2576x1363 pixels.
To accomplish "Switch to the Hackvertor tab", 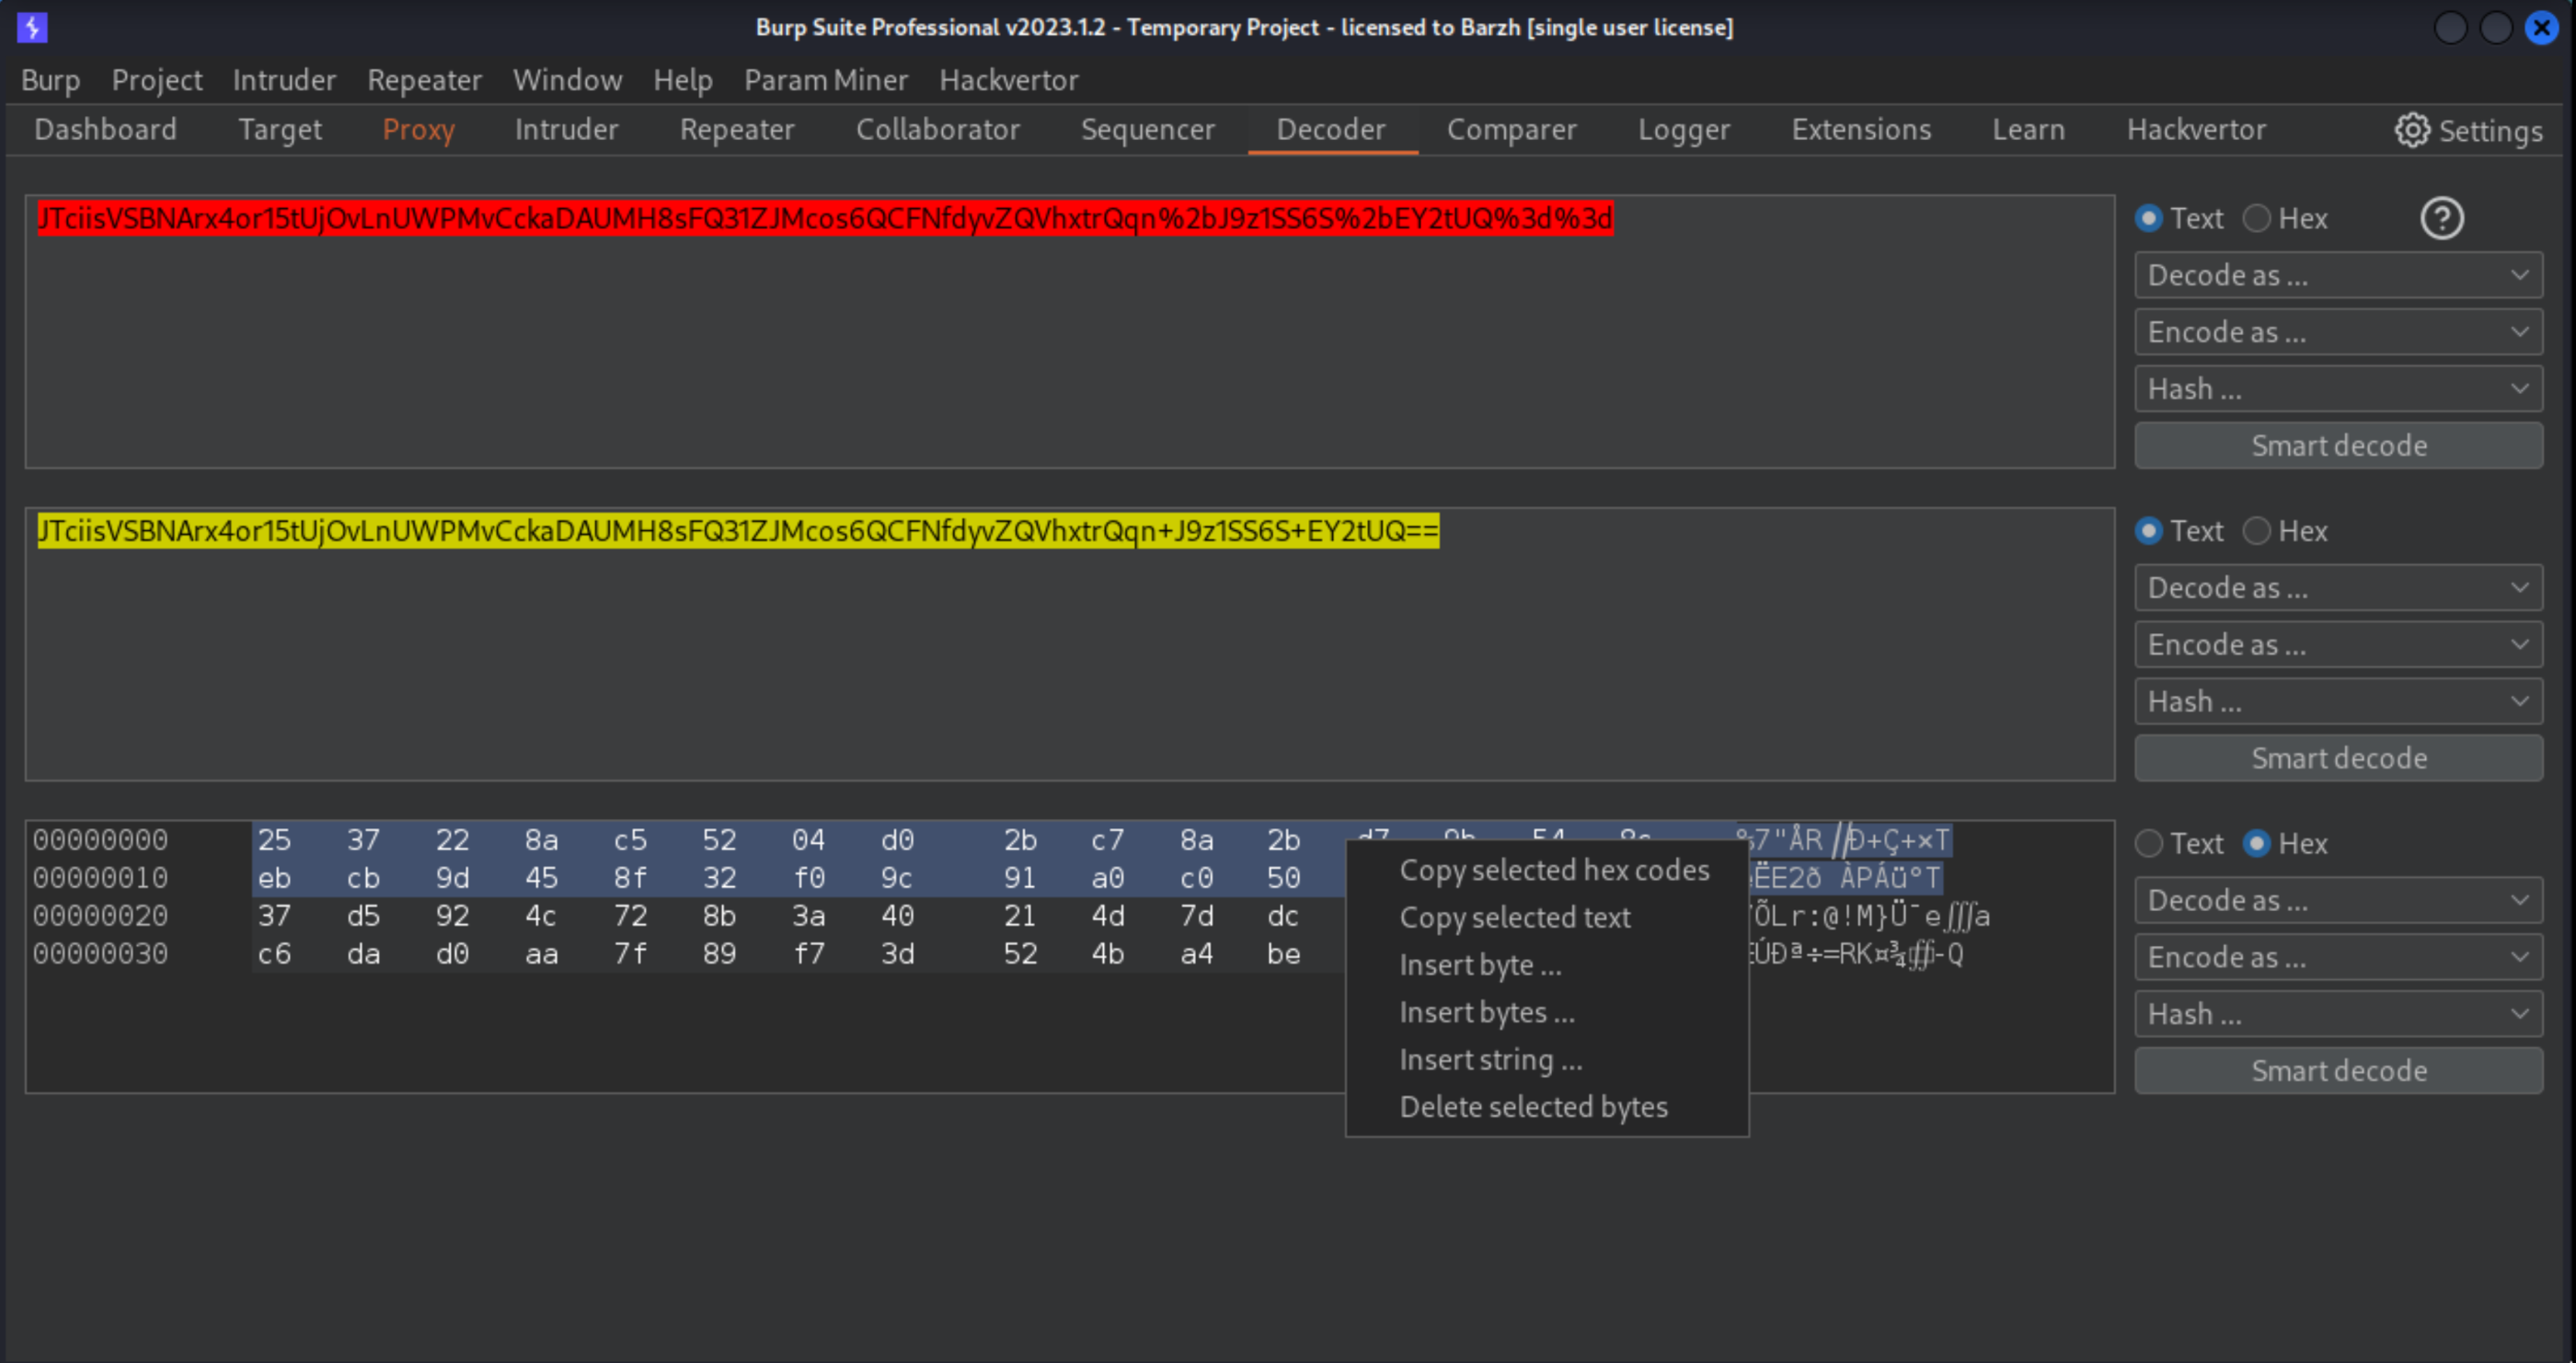I will [2195, 130].
